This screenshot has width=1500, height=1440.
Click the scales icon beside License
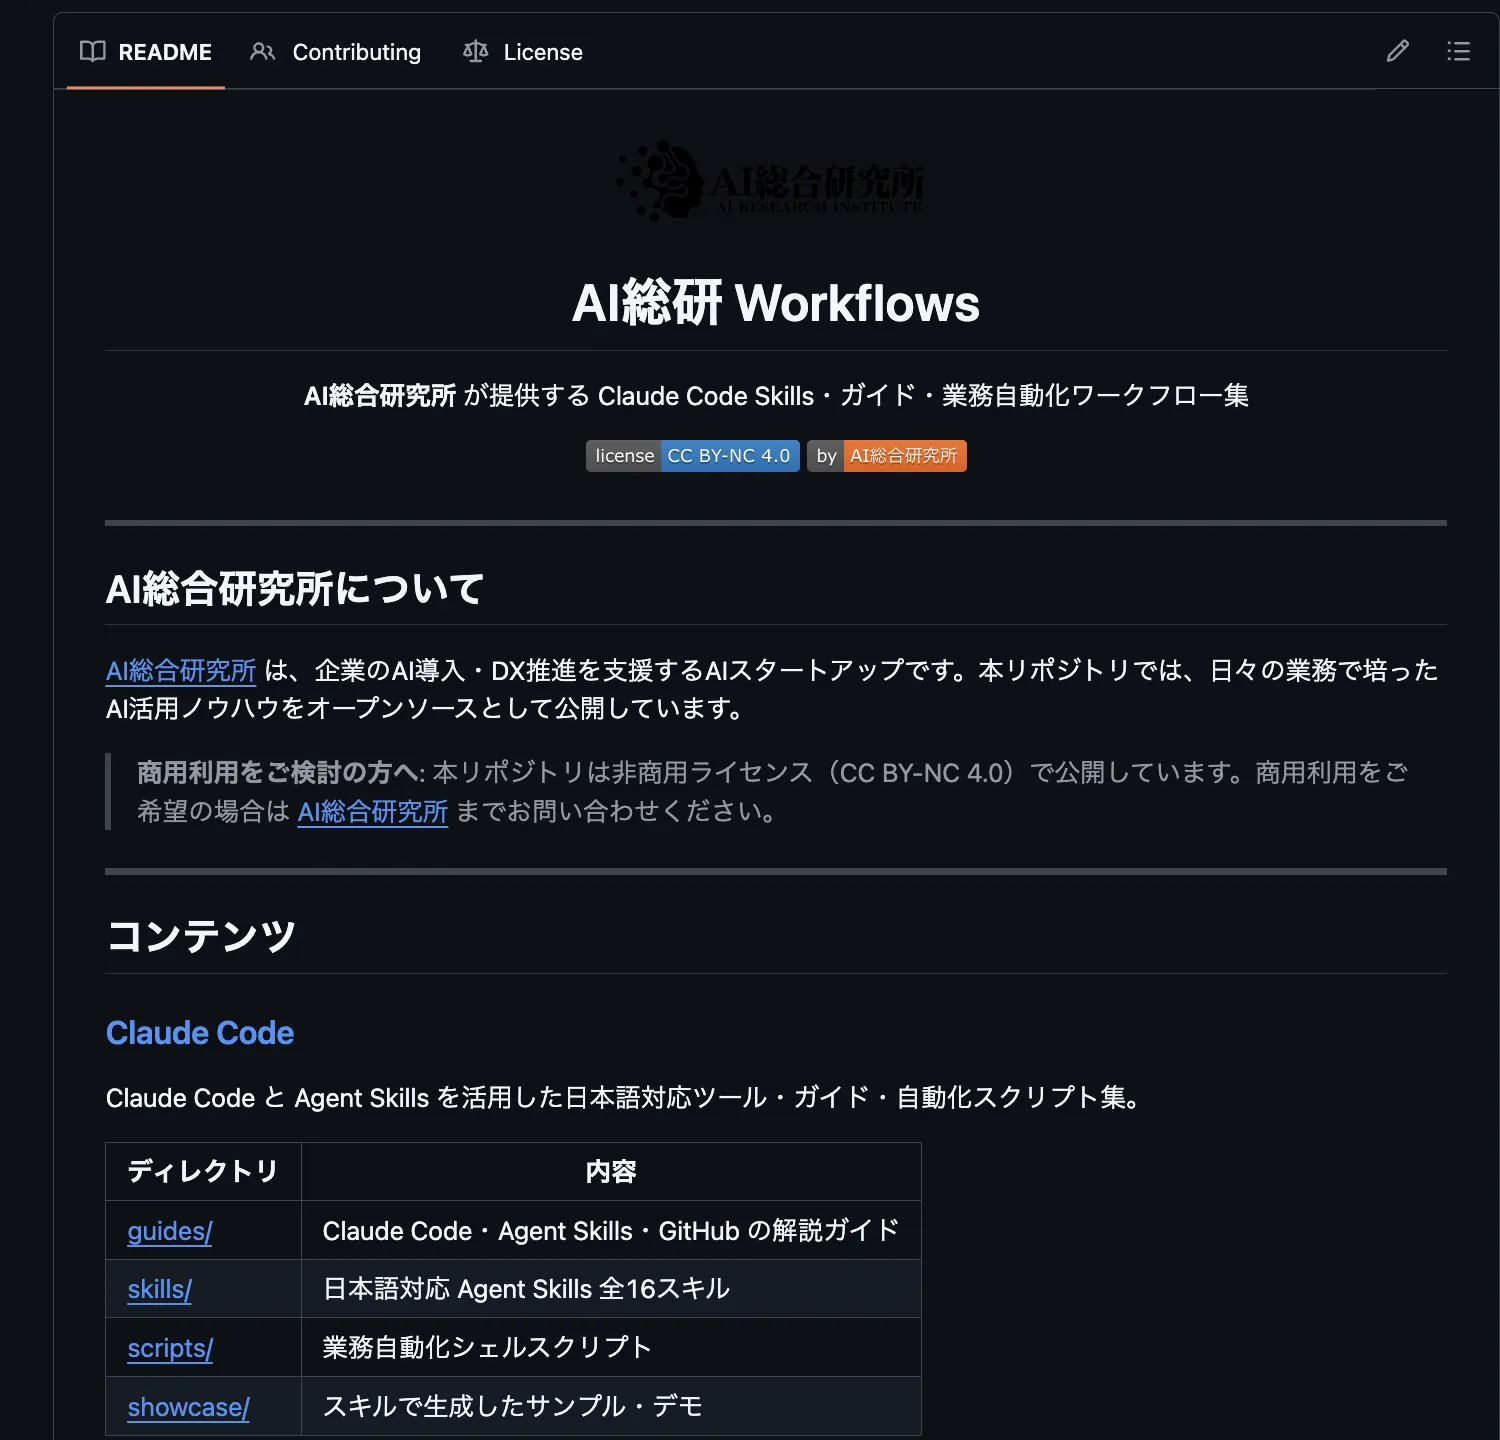pyautogui.click(x=474, y=51)
